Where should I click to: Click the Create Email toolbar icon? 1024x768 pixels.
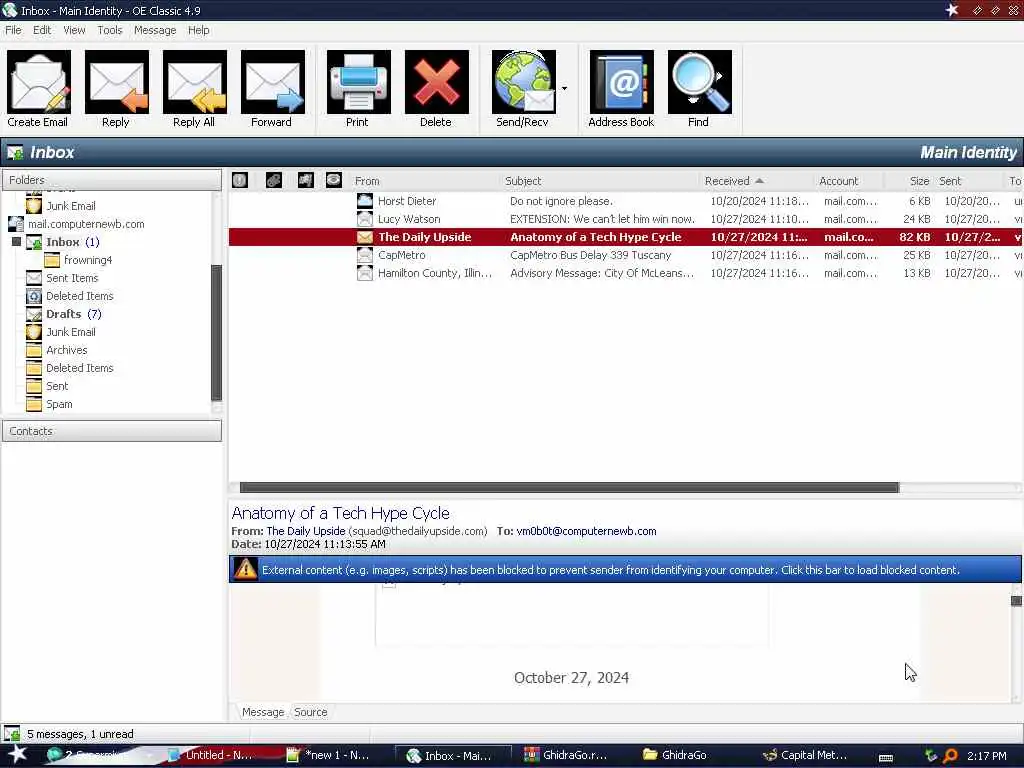pyautogui.click(x=39, y=82)
